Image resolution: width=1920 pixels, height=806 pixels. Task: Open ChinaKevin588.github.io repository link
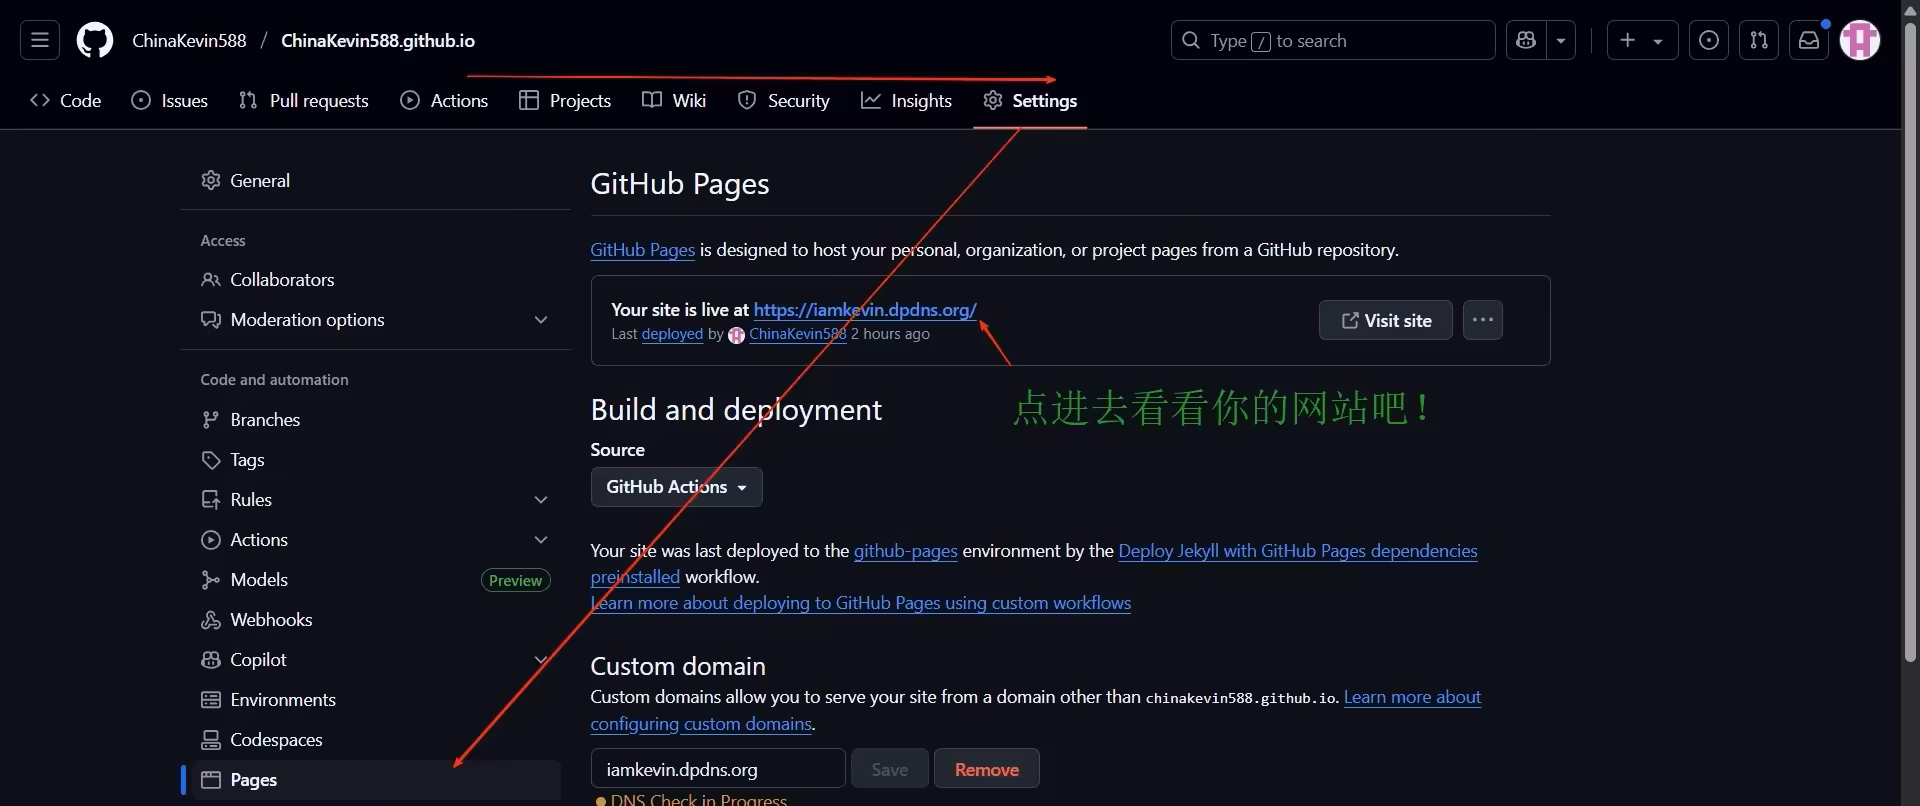[378, 41]
